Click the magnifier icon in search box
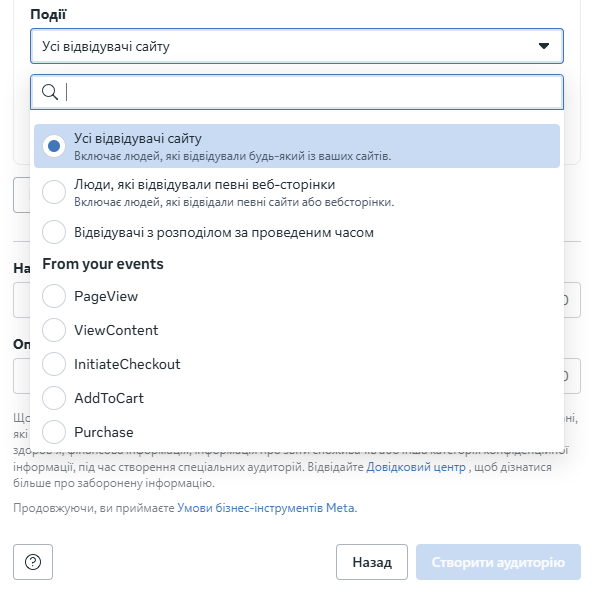 [x=50, y=92]
